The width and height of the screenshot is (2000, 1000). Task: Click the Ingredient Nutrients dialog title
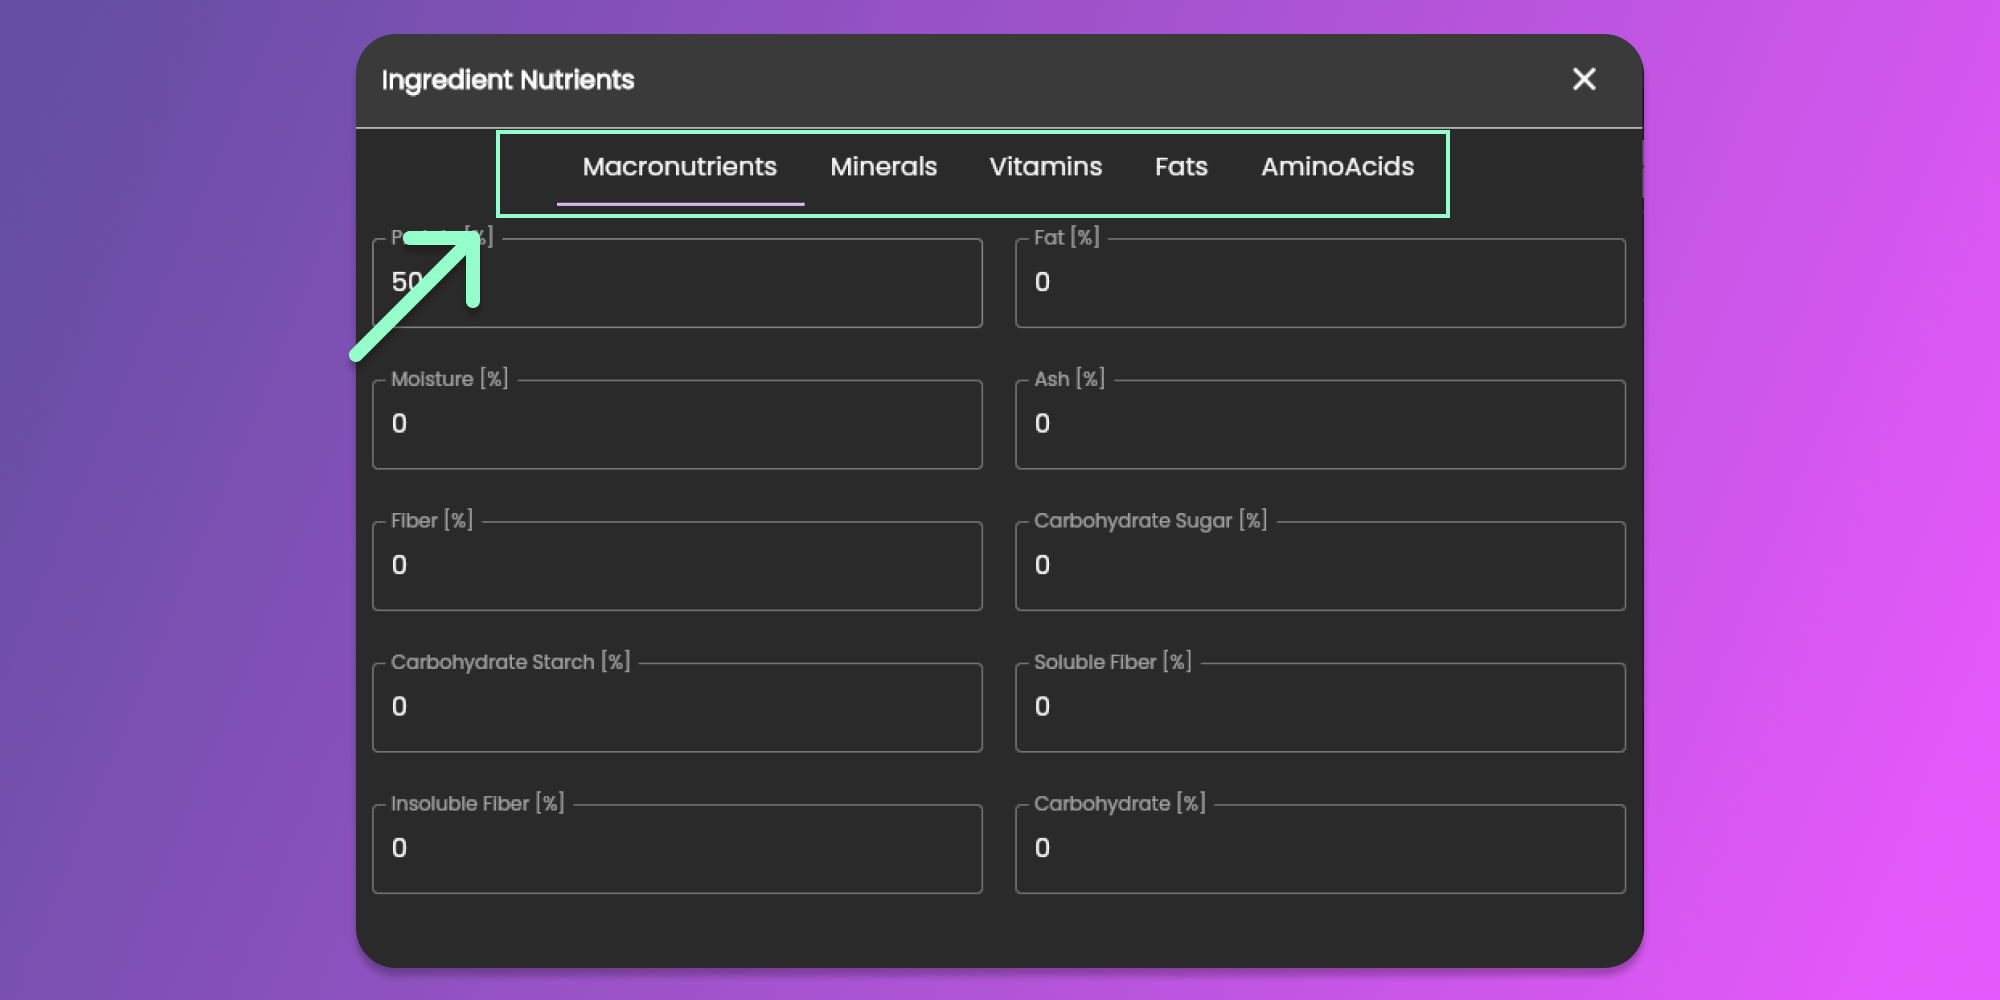508,80
